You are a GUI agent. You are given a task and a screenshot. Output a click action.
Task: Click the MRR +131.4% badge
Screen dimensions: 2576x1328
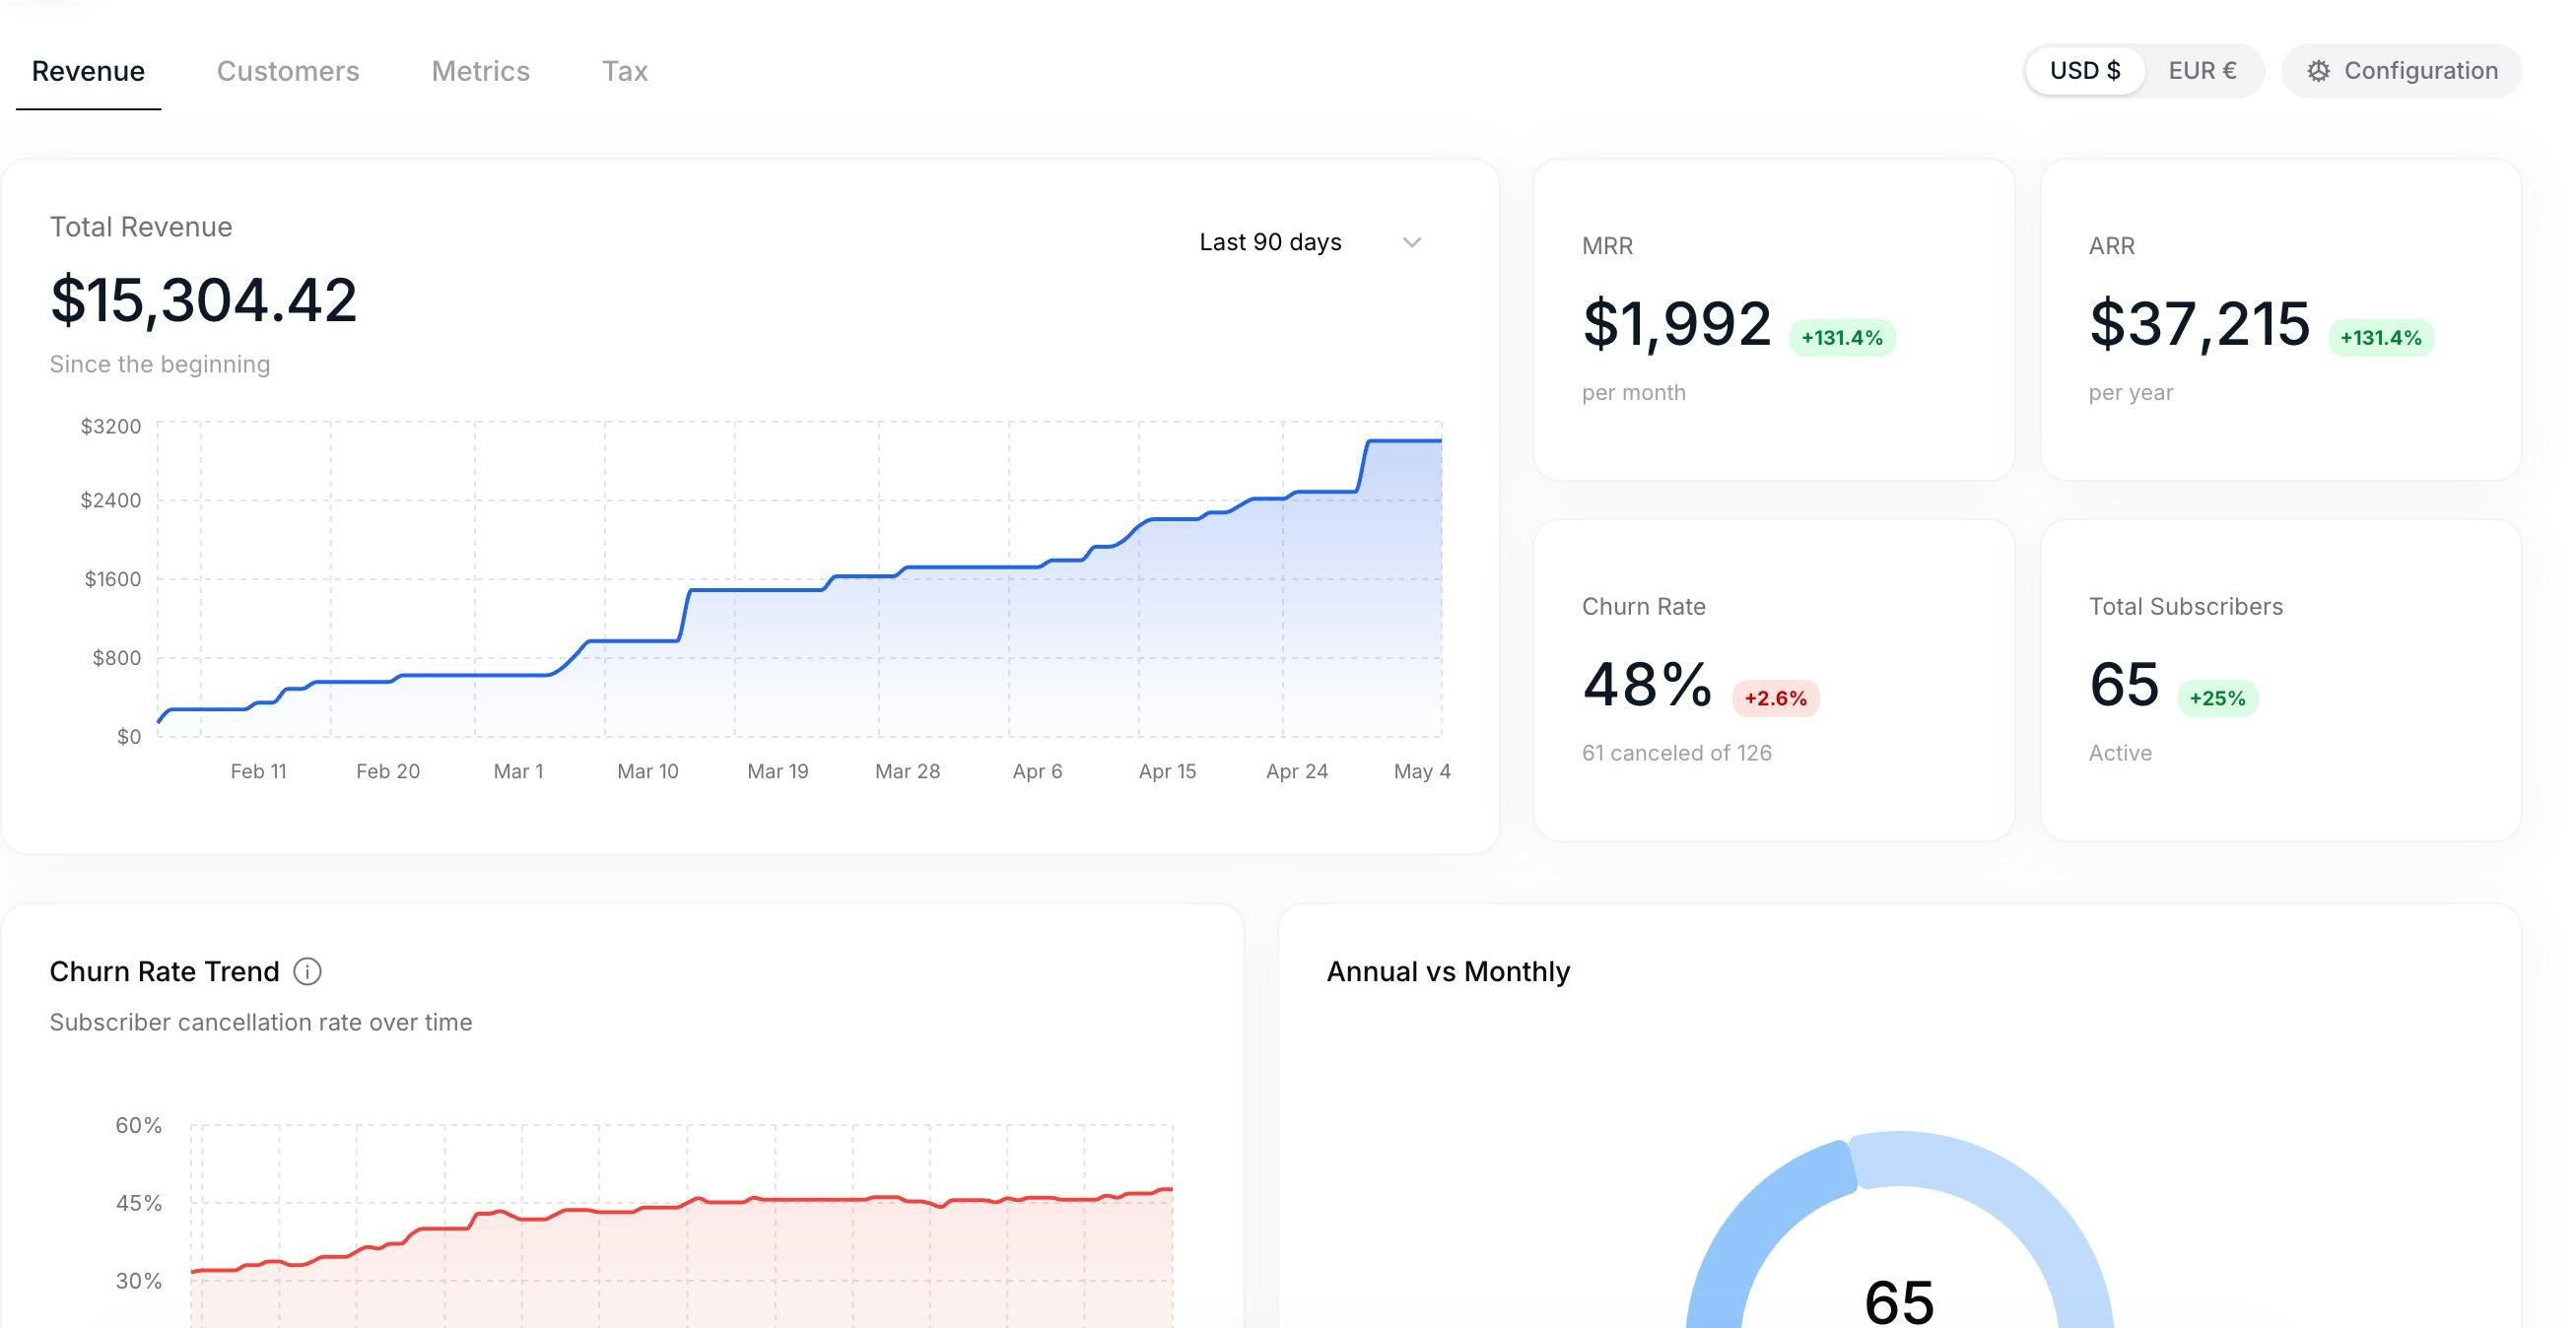1842,338
